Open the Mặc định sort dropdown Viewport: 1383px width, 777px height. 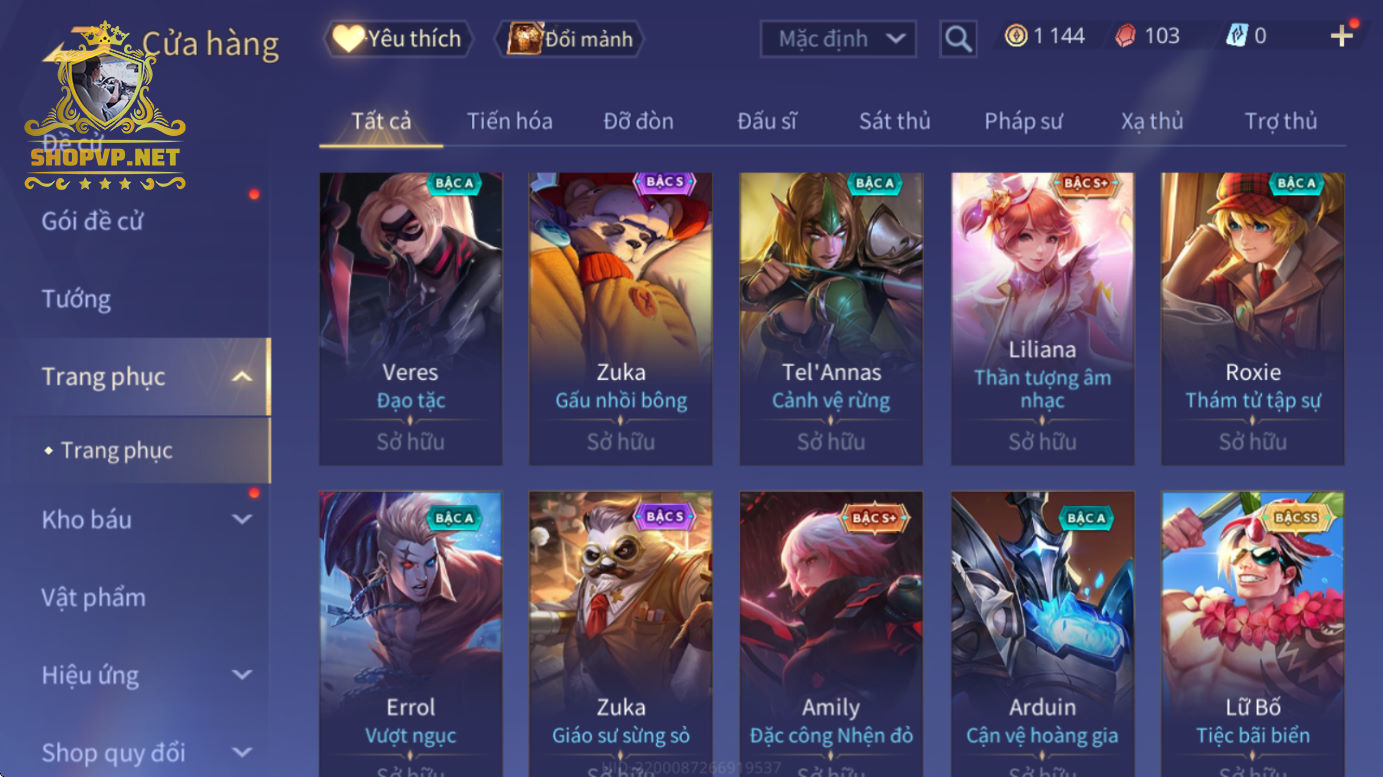coord(839,39)
